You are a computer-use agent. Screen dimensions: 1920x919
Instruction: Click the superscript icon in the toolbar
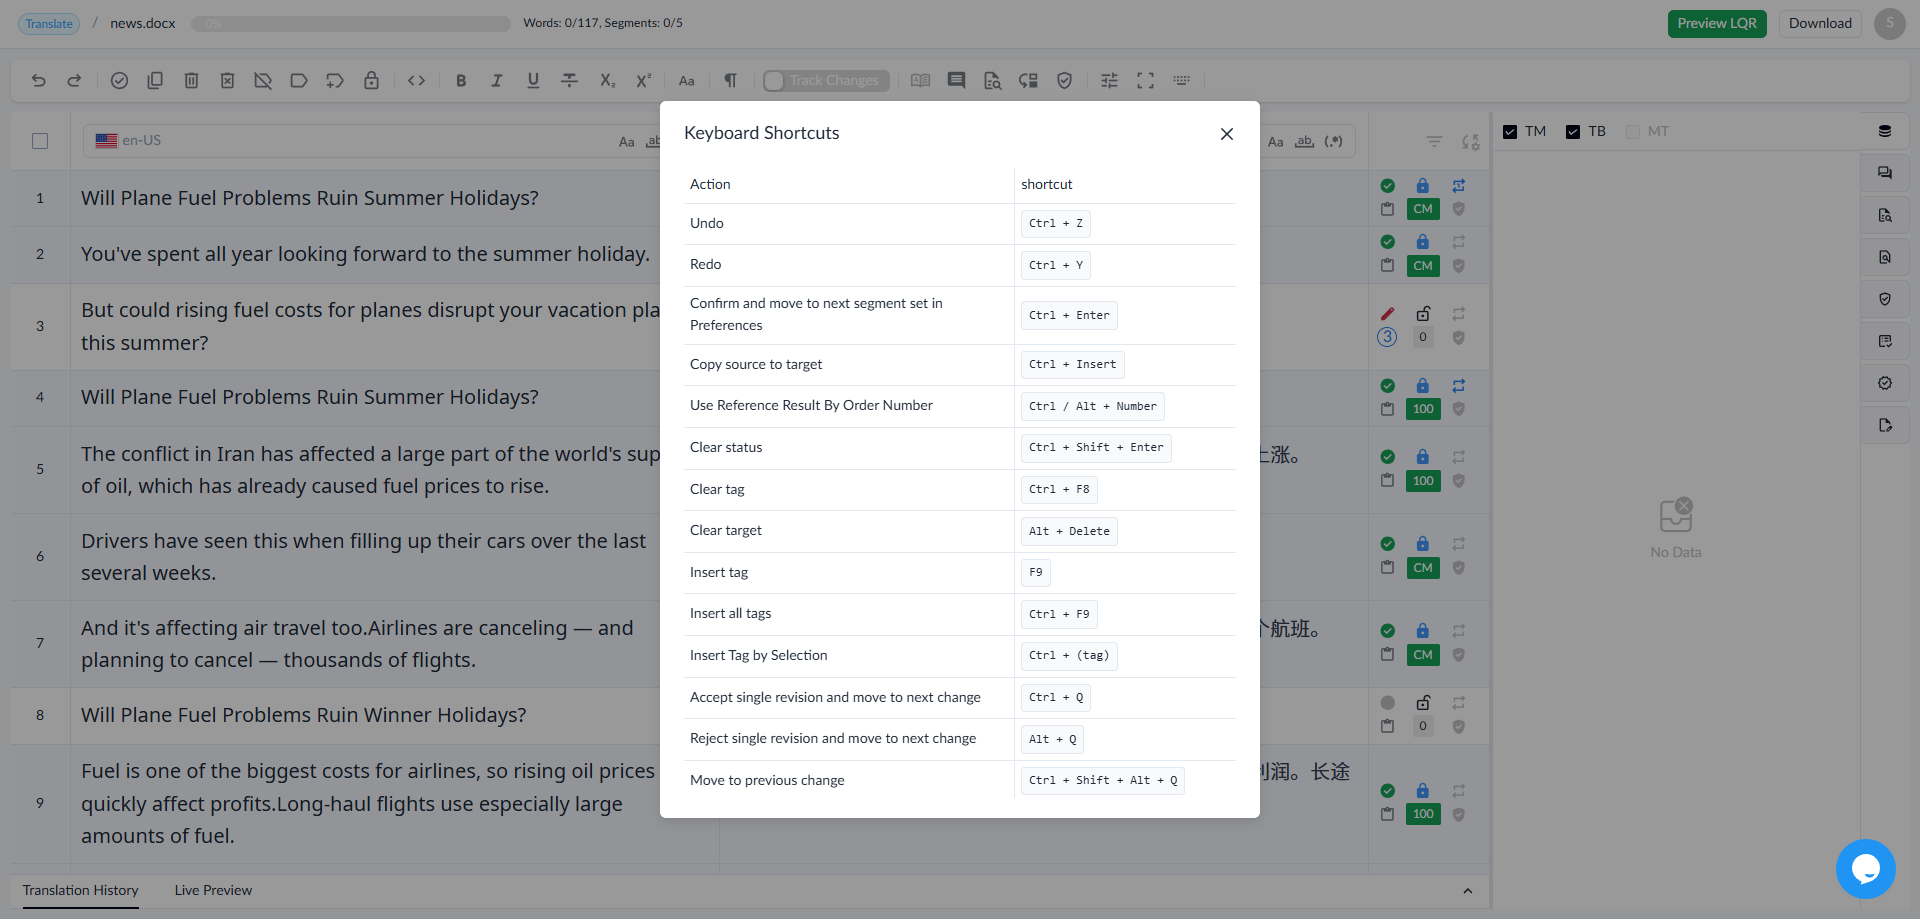(x=643, y=81)
